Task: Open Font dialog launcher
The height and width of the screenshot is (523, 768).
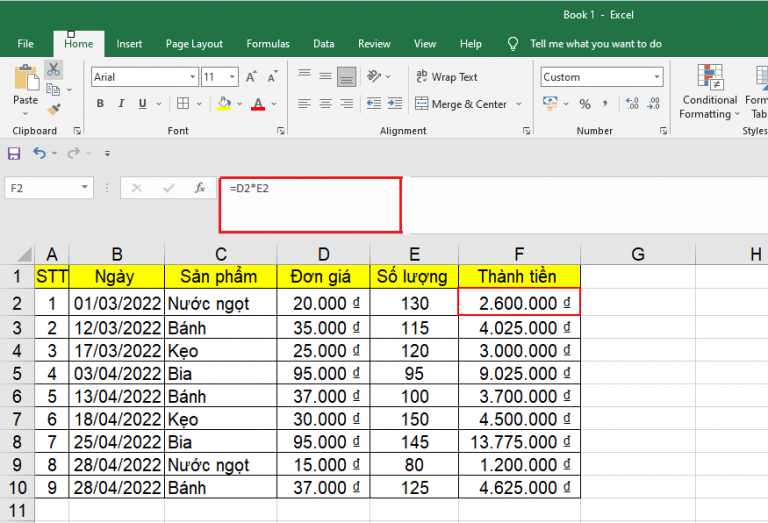Action: point(281,131)
